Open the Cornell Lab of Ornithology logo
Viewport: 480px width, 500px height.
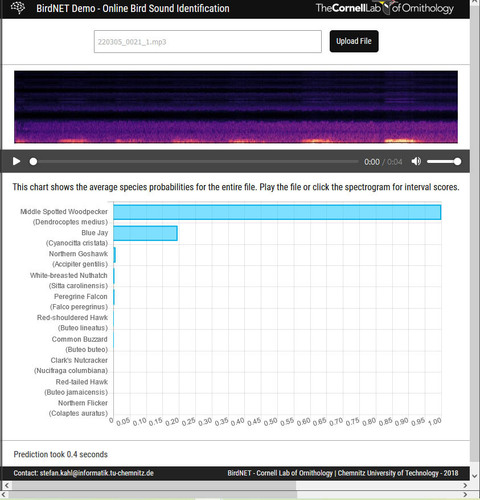click(385, 8)
